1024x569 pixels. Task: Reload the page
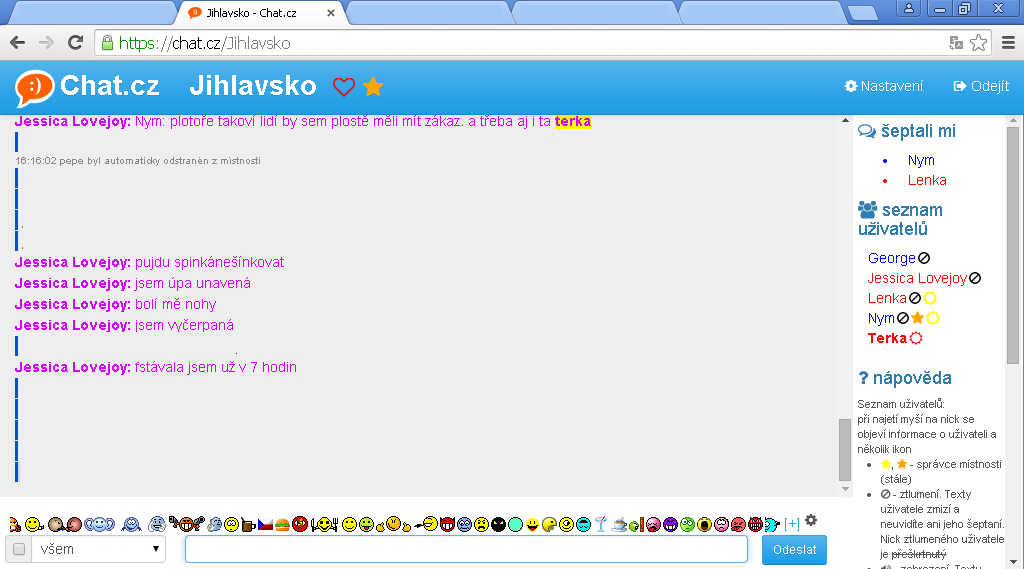click(x=76, y=43)
